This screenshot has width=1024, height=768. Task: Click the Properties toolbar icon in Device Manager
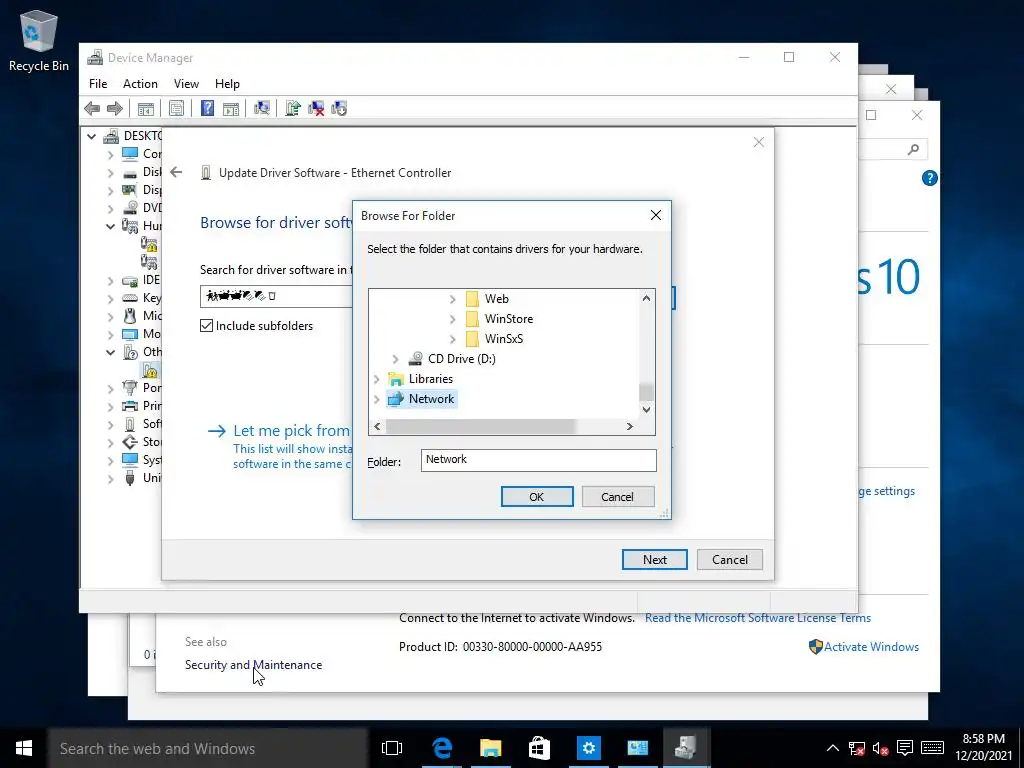tap(176, 108)
